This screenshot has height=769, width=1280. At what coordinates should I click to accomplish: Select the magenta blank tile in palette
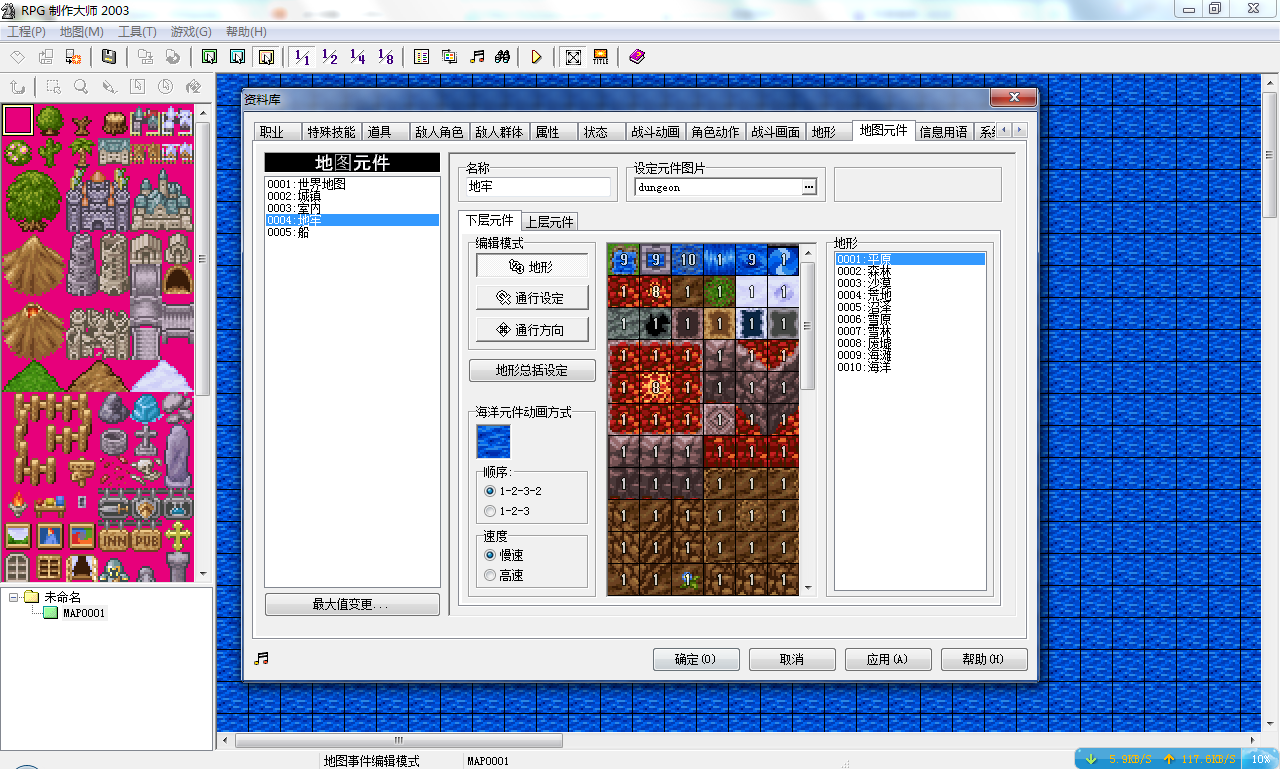point(18,120)
